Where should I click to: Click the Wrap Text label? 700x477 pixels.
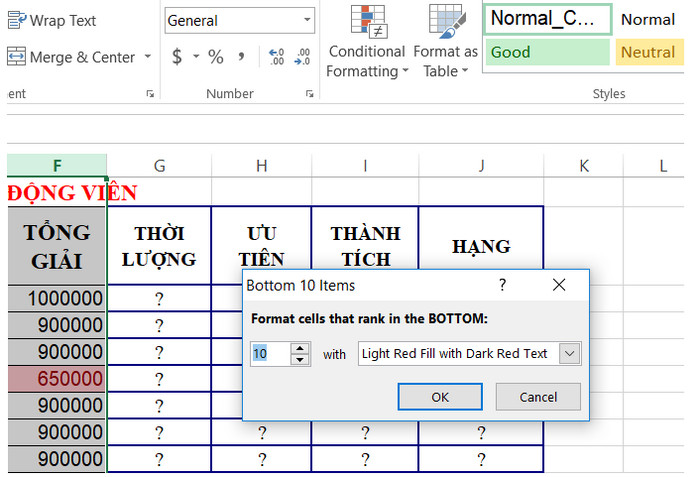[63, 21]
